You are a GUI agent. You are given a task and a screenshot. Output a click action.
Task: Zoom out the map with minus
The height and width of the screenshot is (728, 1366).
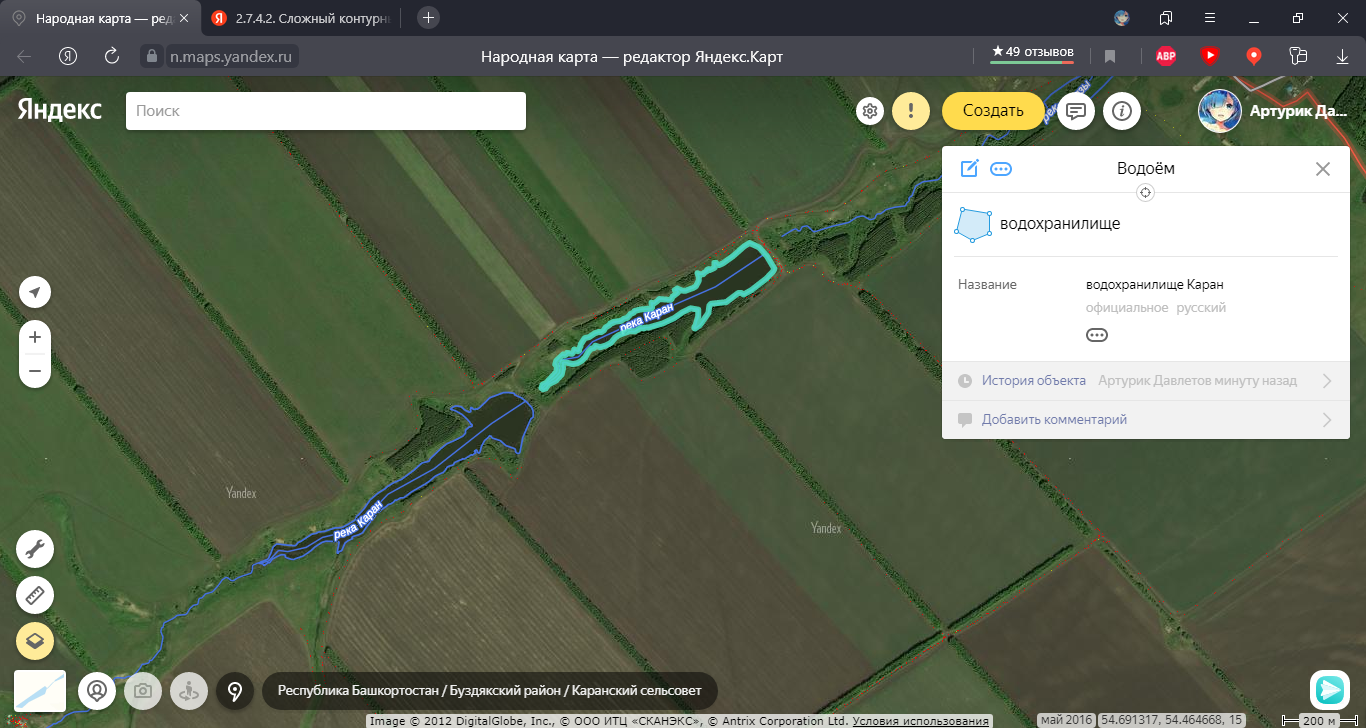35,371
